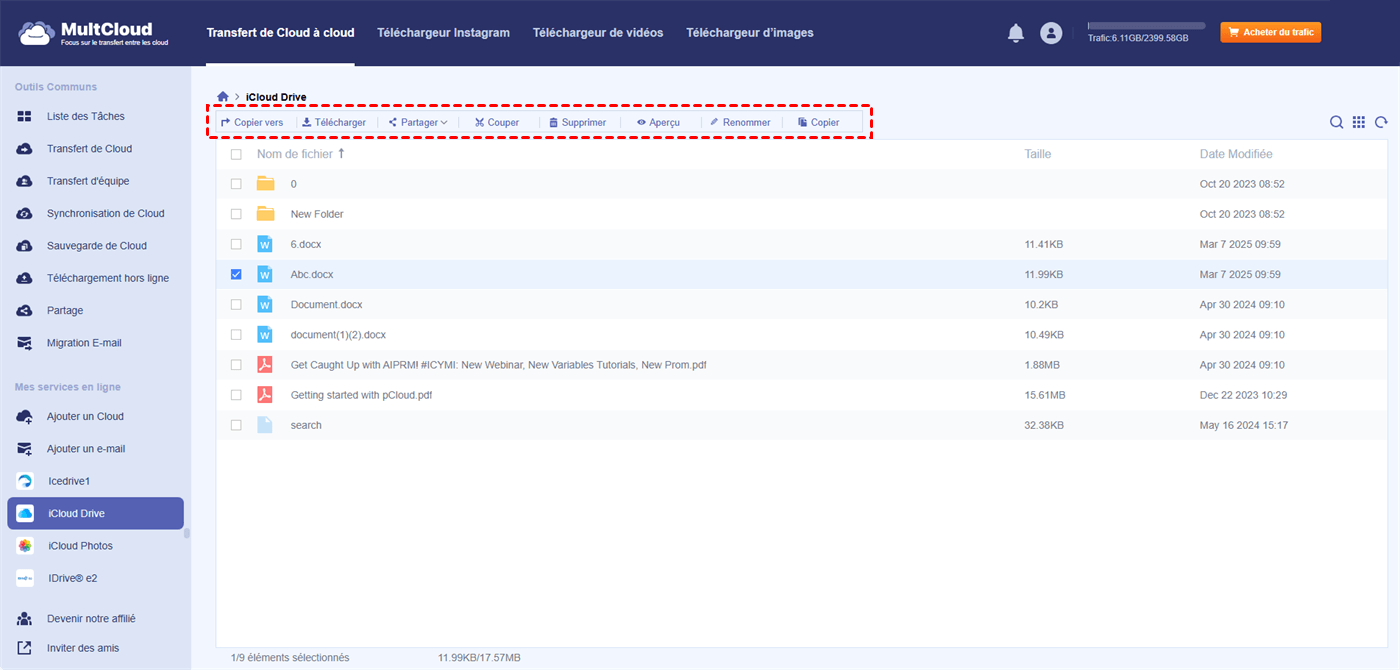Open file Abc.docx
The height and width of the screenshot is (670, 1400).
pyautogui.click(x=312, y=274)
